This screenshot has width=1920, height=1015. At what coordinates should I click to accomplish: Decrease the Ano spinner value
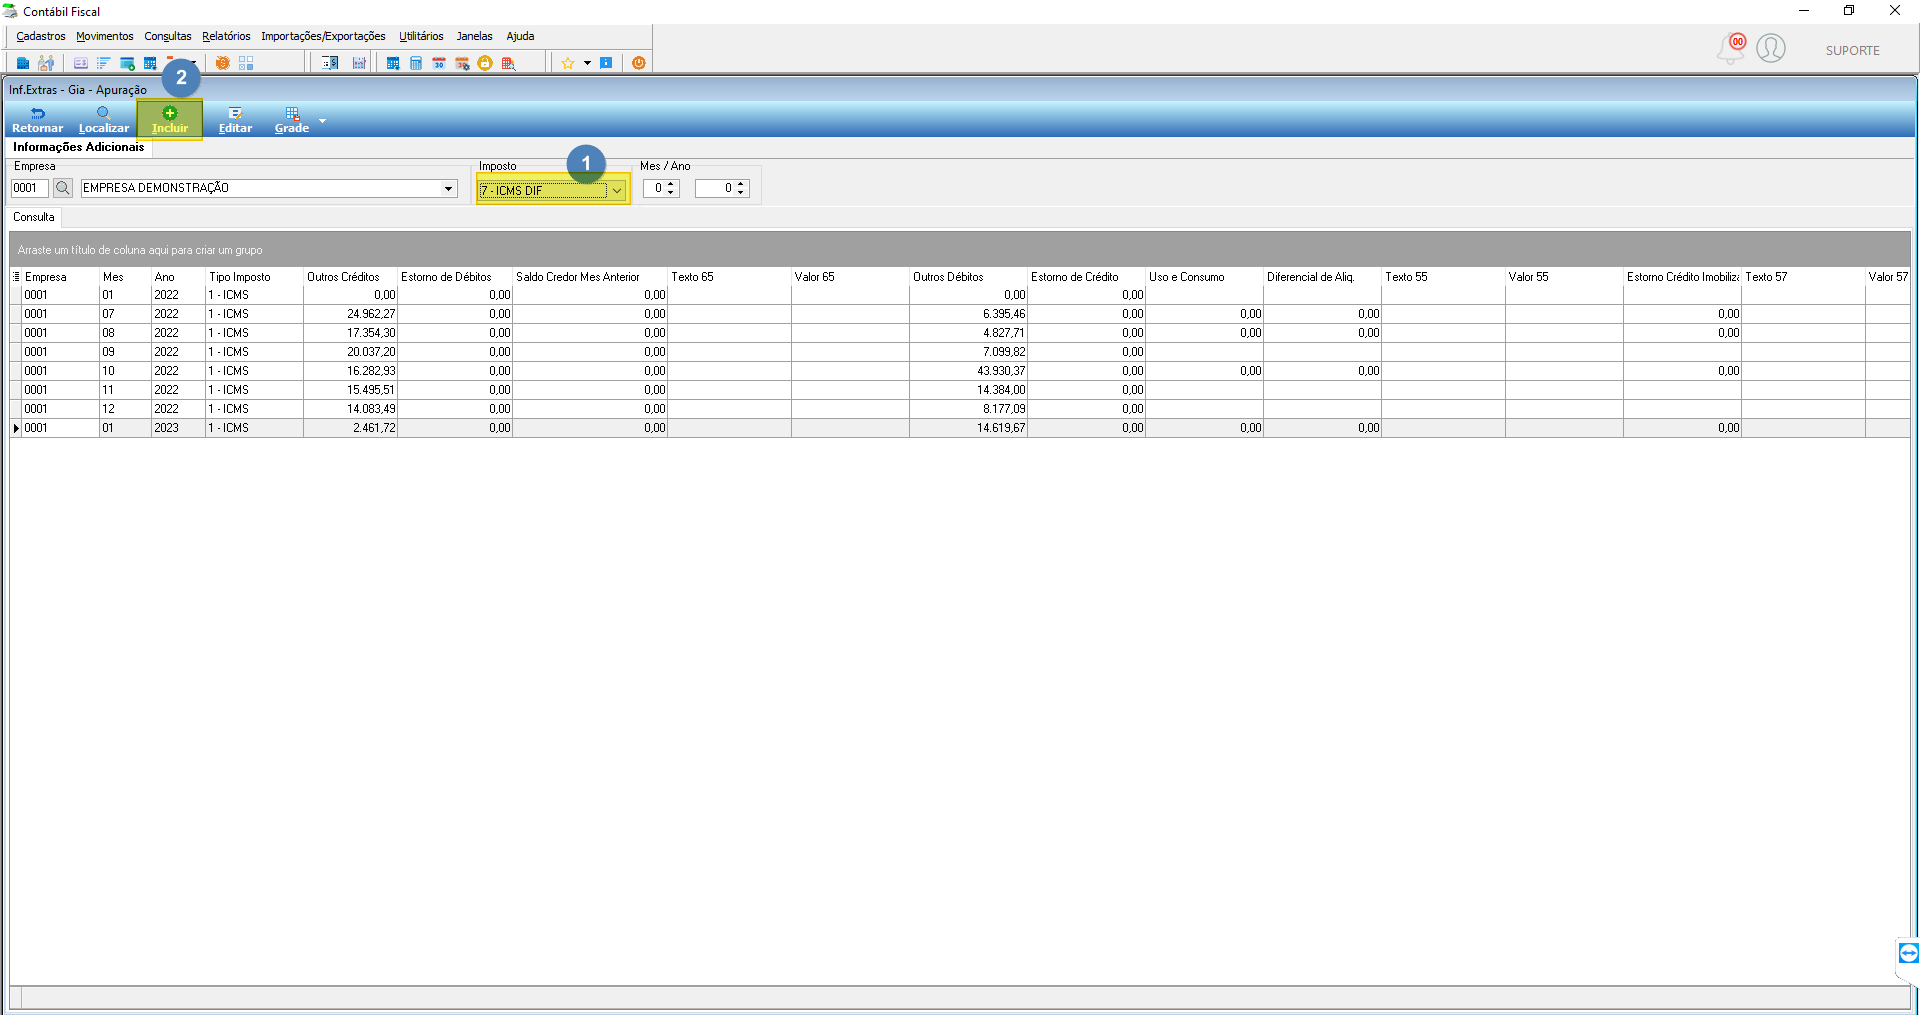(x=741, y=192)
